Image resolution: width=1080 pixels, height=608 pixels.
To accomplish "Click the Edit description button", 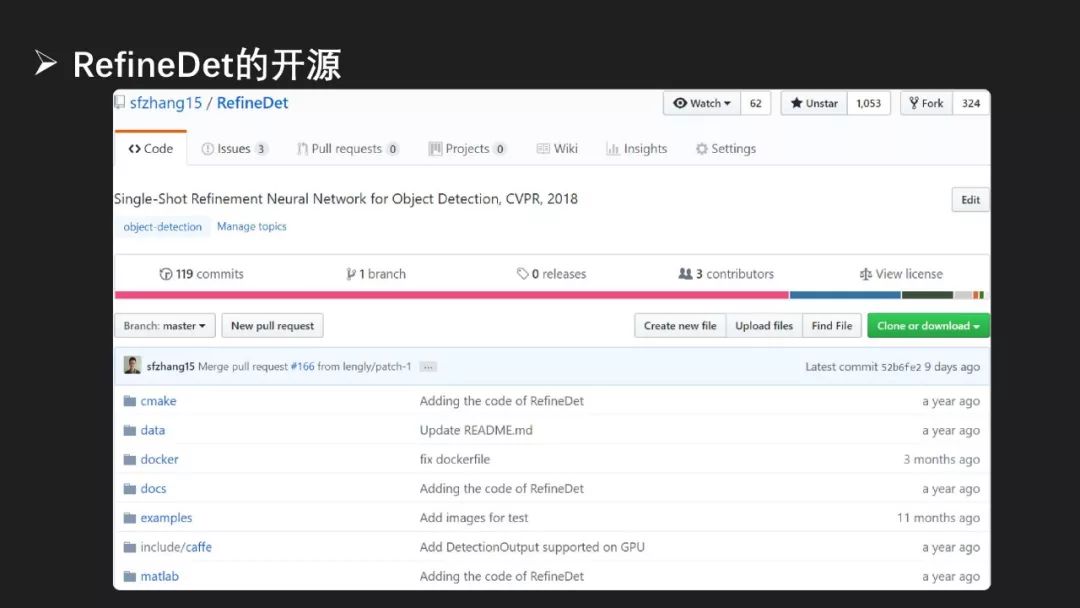I will [970, 200].
